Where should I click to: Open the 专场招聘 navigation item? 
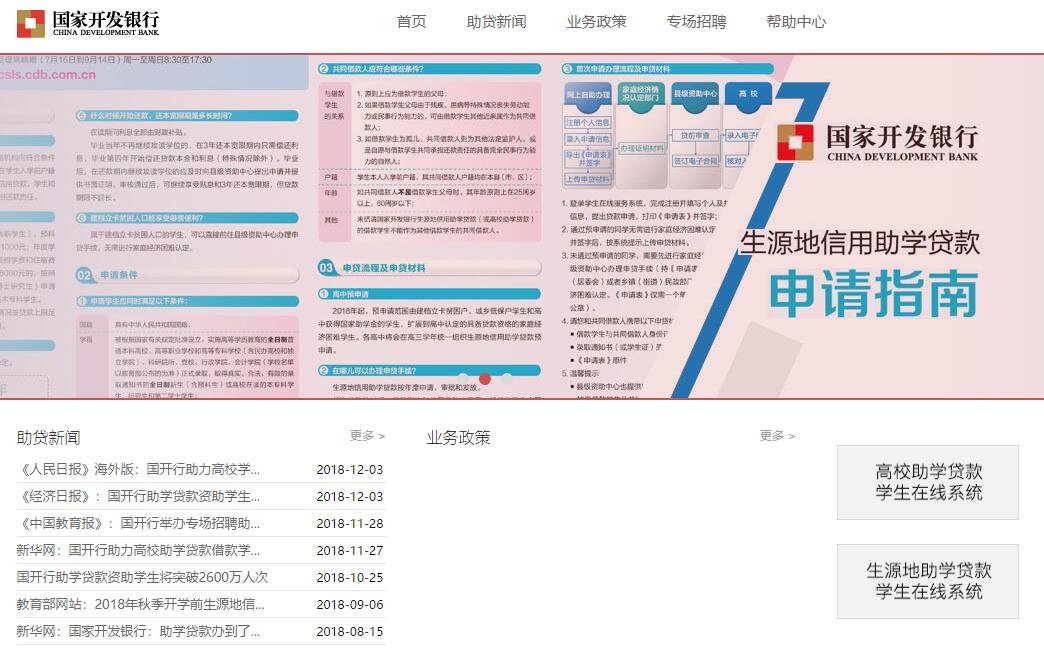696,22
